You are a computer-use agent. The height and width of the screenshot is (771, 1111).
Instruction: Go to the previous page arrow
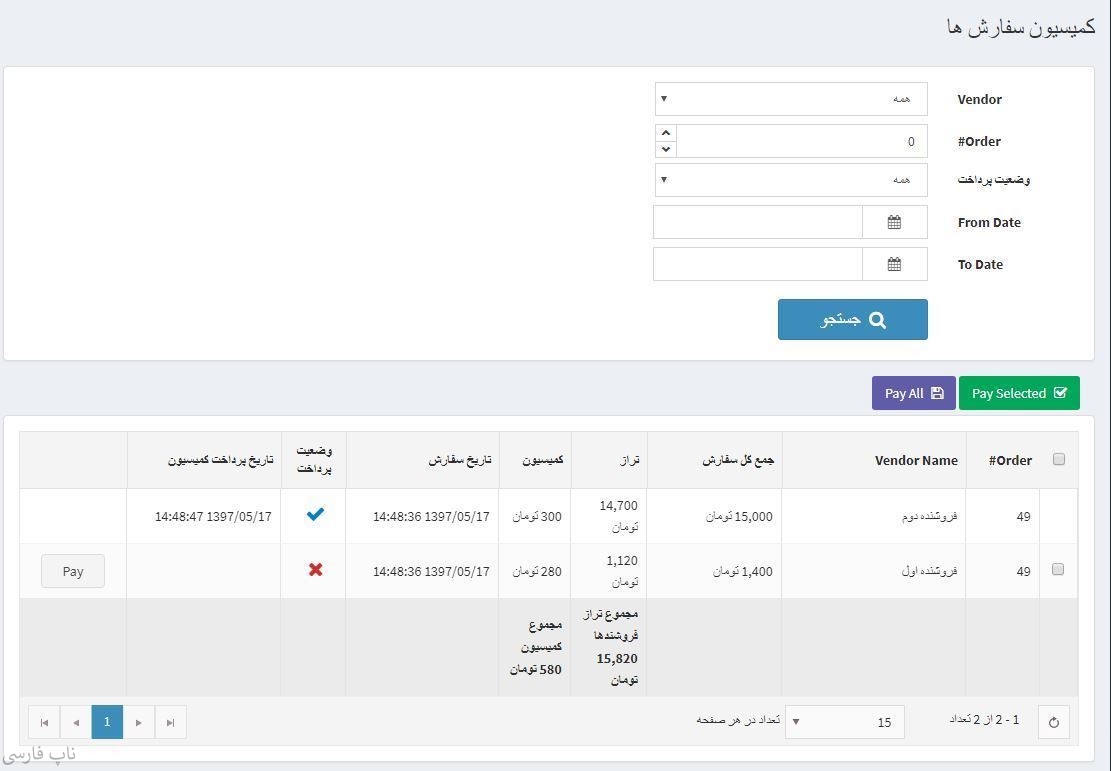point(76,722)
